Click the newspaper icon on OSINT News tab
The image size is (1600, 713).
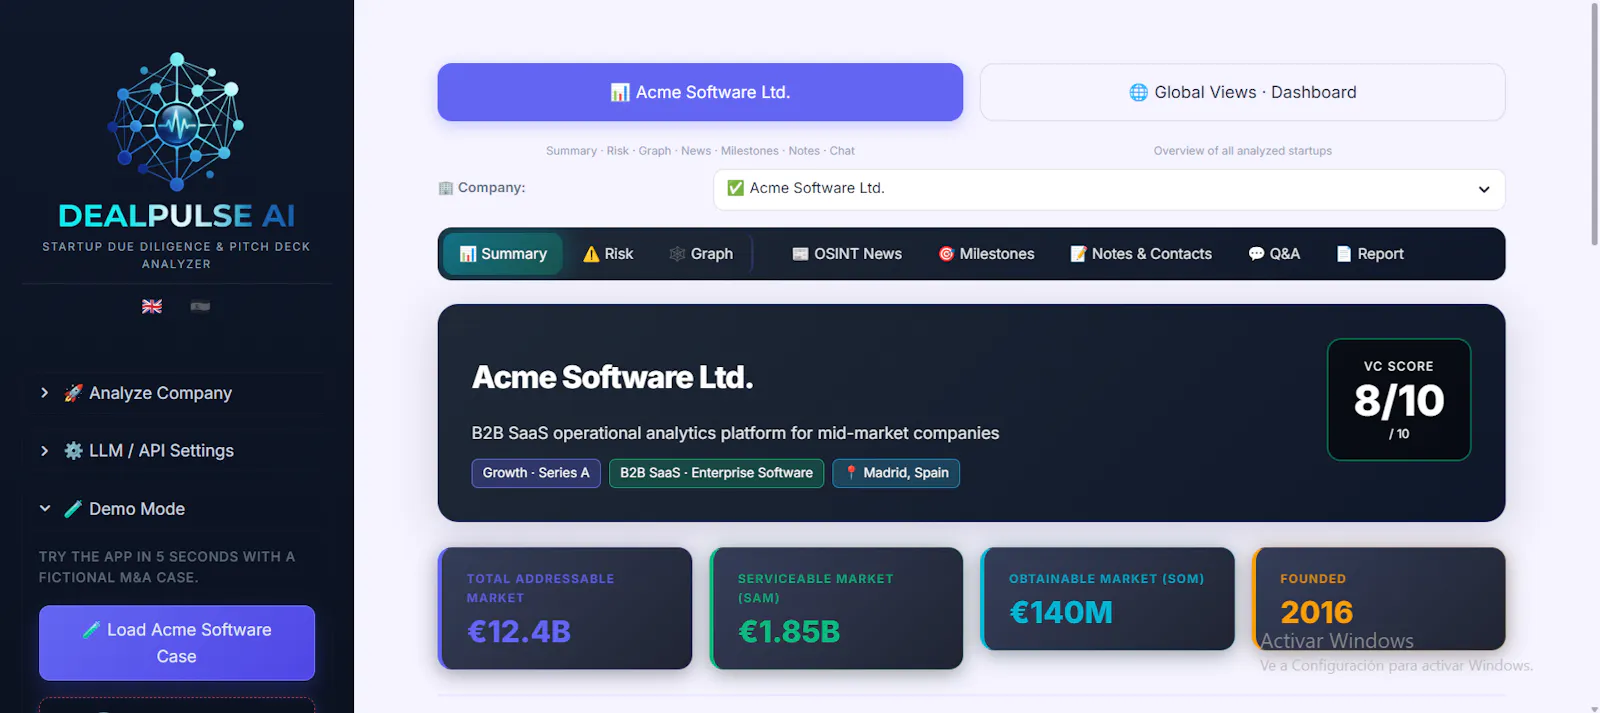click(800, 254)
